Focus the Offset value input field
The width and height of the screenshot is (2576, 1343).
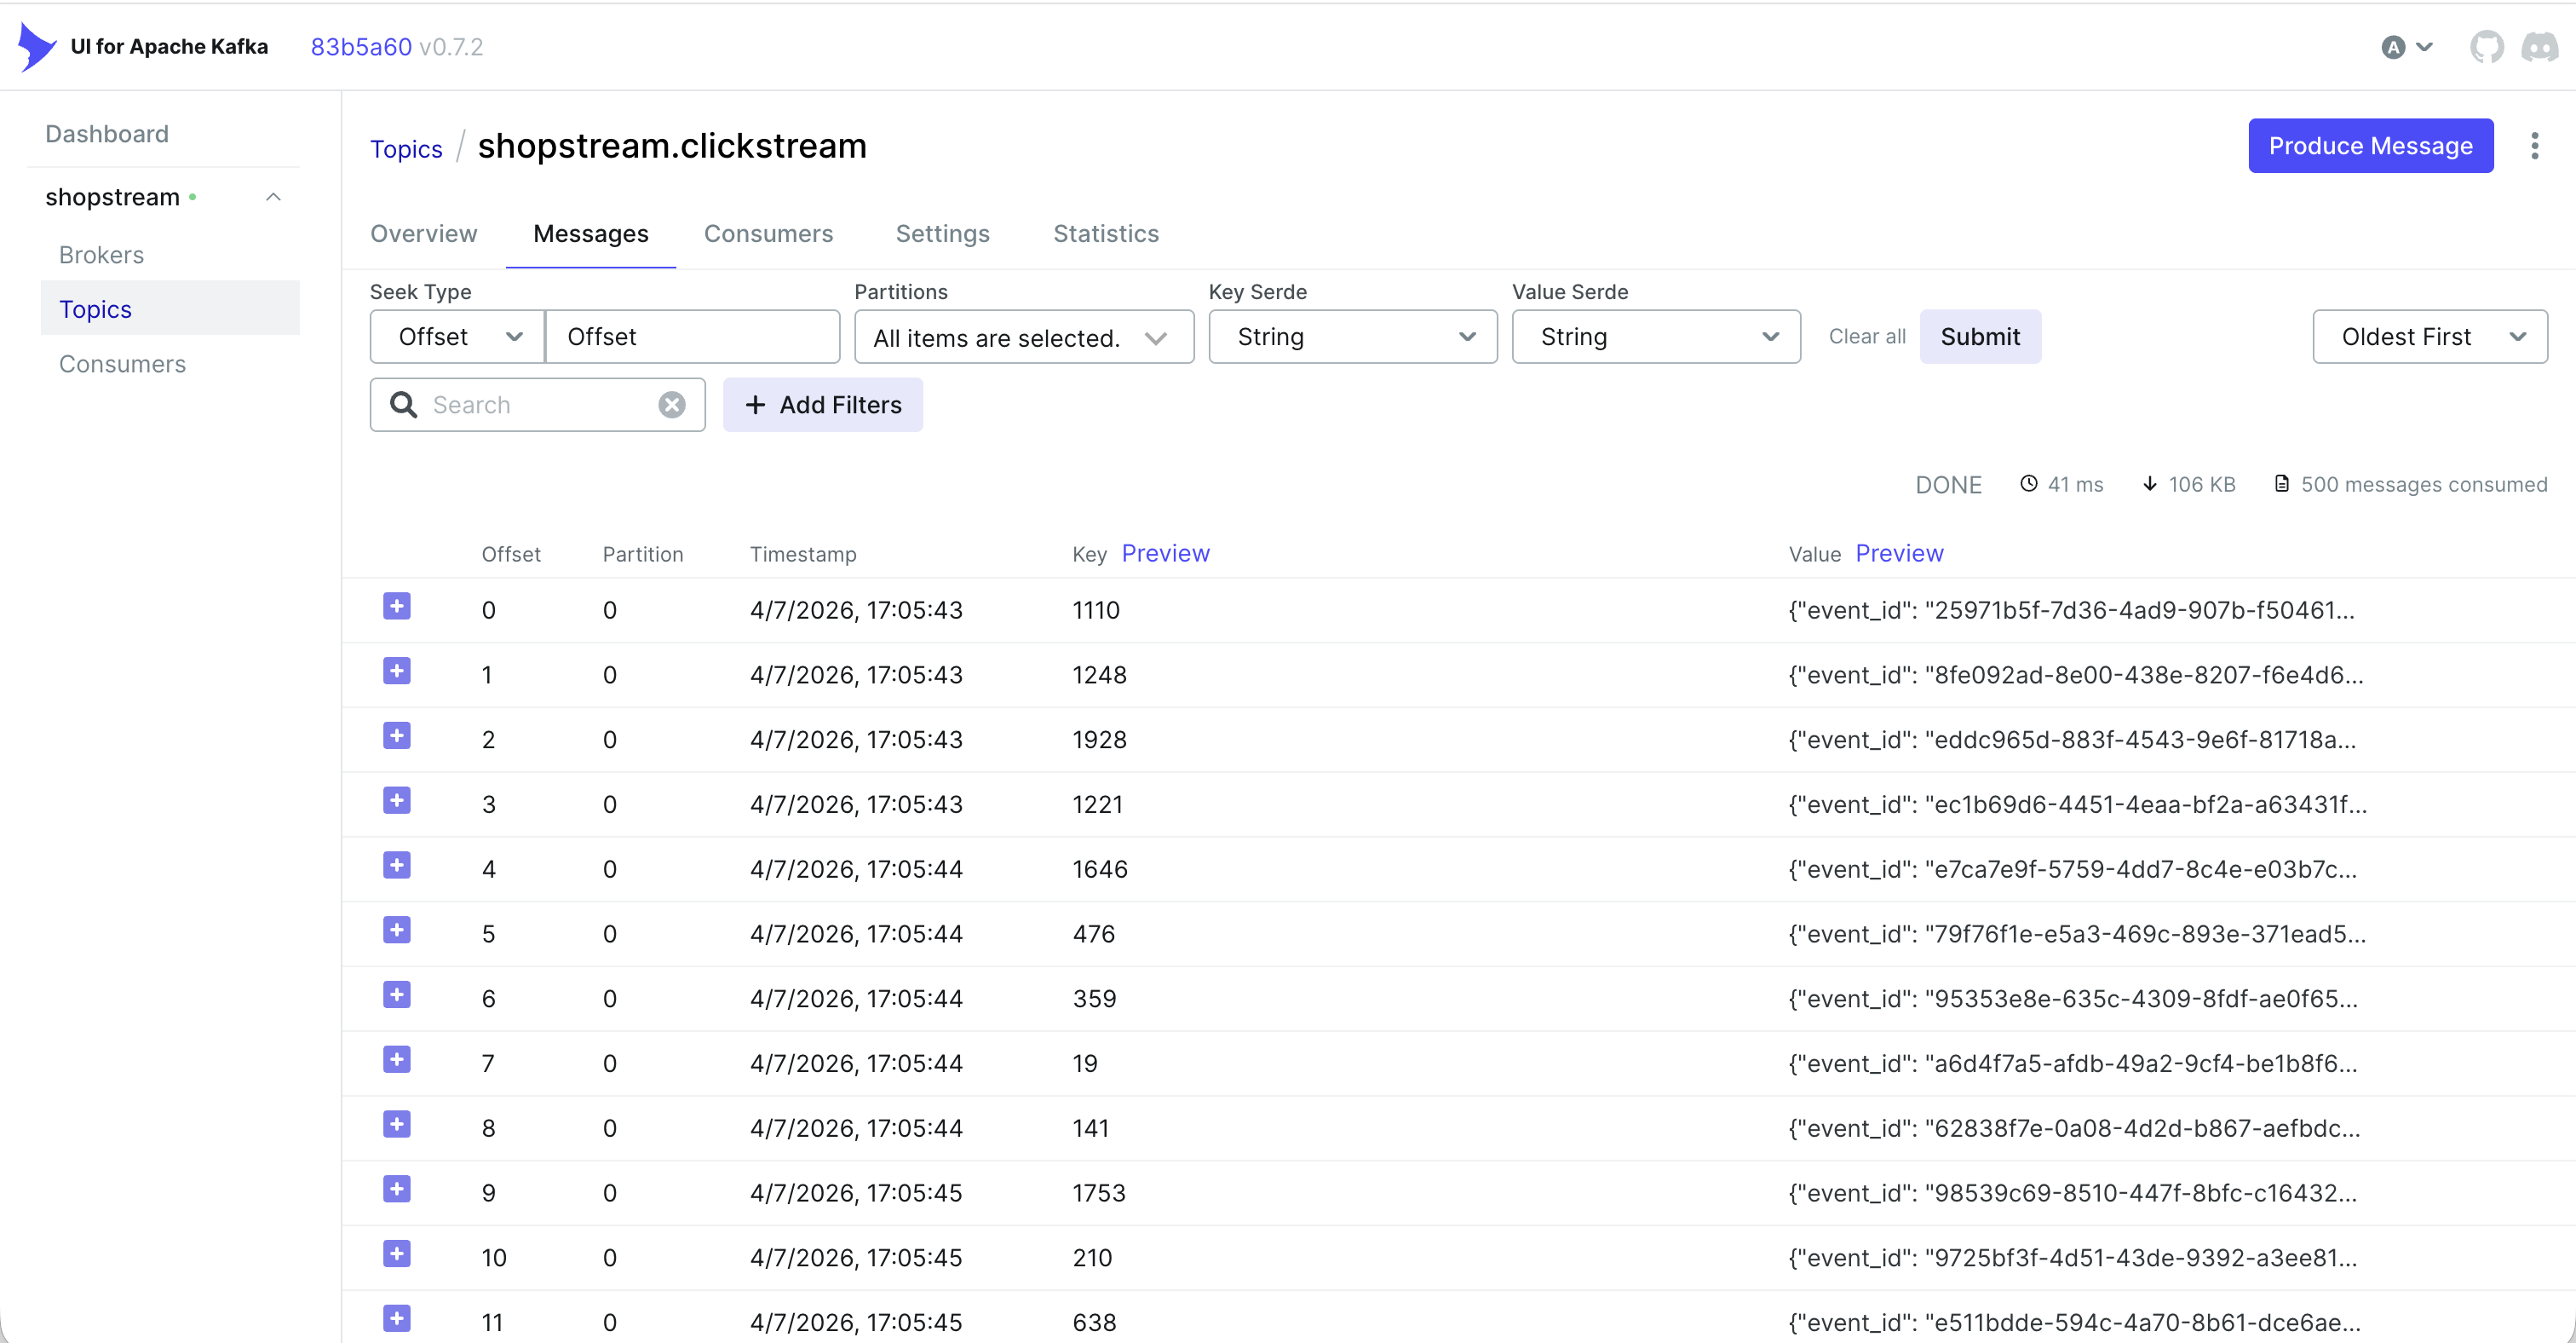pyautogui.click(x=692, y=337)
